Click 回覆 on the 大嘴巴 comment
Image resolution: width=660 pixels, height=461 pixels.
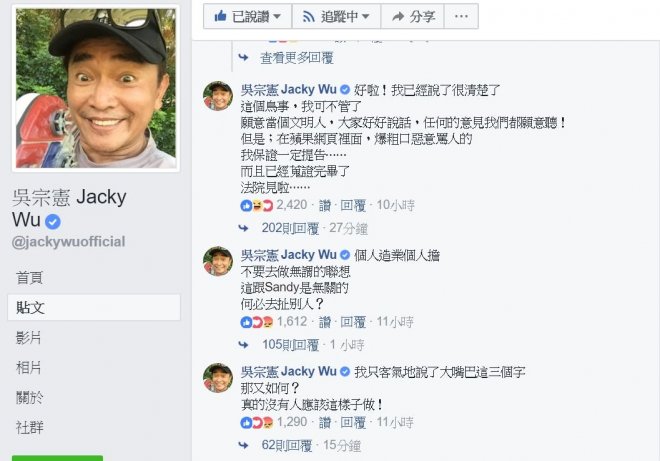pos(353,422)
